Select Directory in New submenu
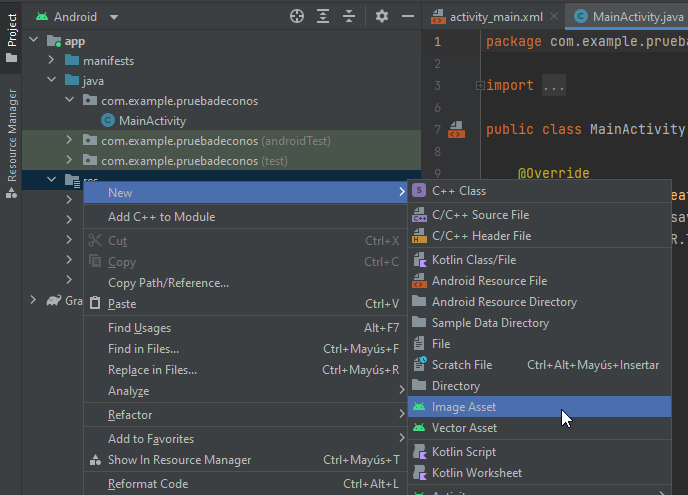The width and height of the screenshot is (688, 495). (x=540, y=386)
